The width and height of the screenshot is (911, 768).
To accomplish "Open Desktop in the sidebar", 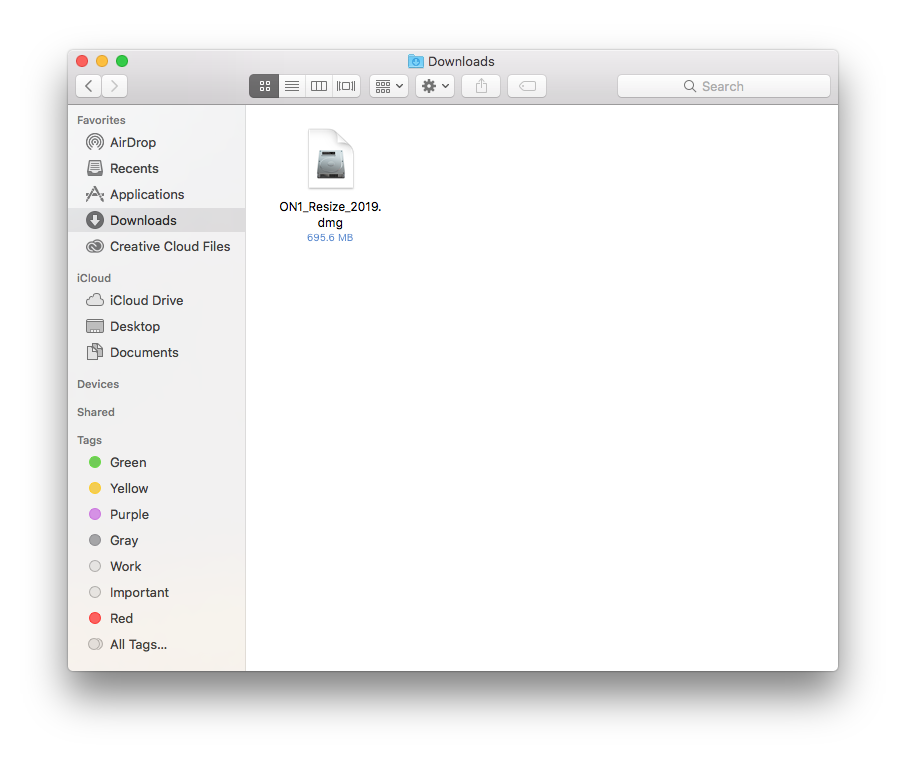I will (156, 326).
